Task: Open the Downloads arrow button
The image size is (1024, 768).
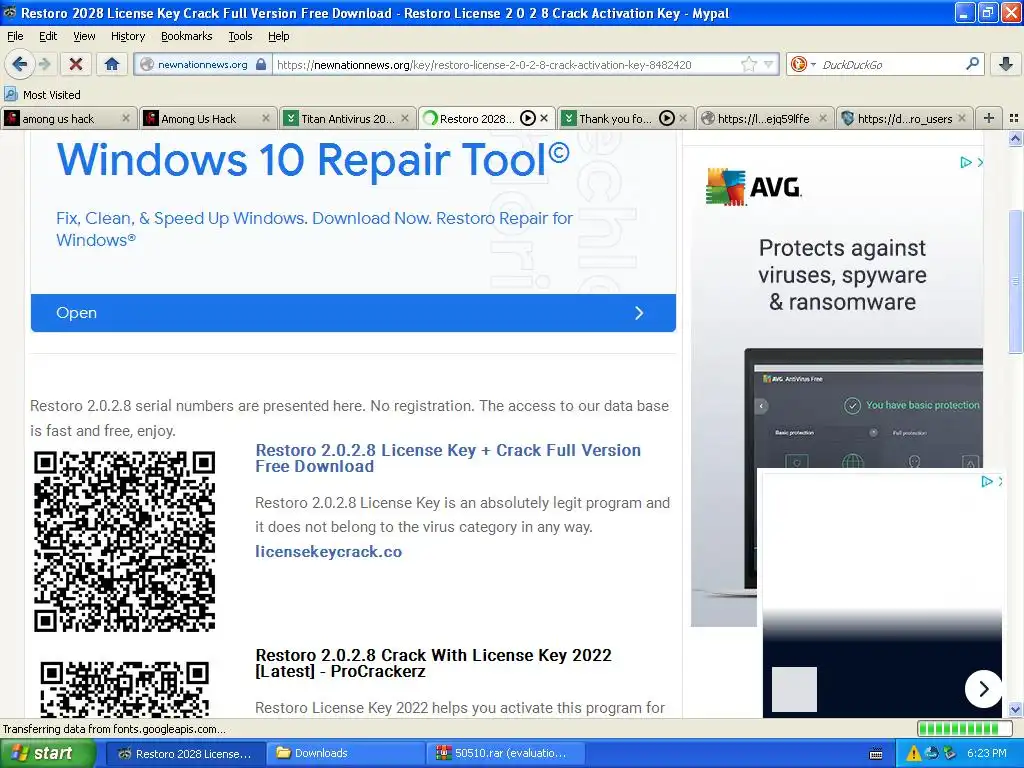Action: coord(1006,64)
